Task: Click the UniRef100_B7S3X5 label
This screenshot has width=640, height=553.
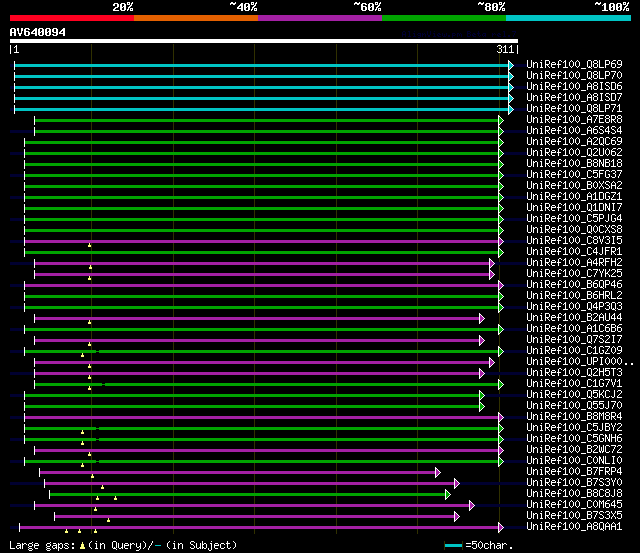Action: coord(574,516)
